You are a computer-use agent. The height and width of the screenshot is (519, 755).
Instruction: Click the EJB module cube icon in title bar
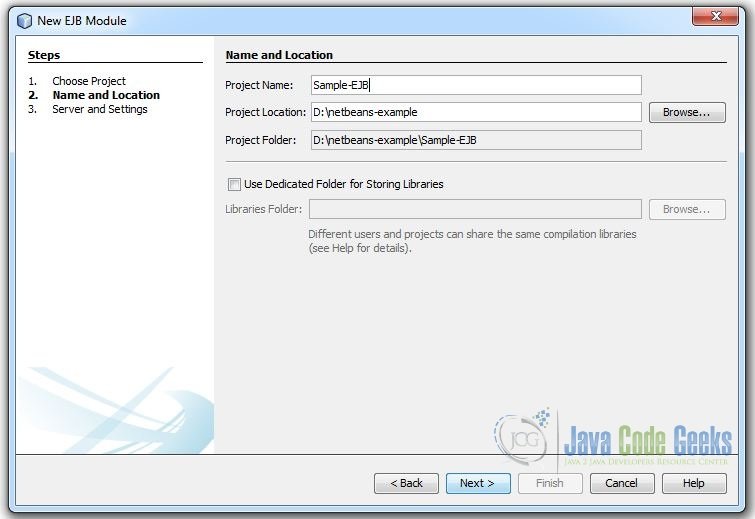(x=24, y=21)
